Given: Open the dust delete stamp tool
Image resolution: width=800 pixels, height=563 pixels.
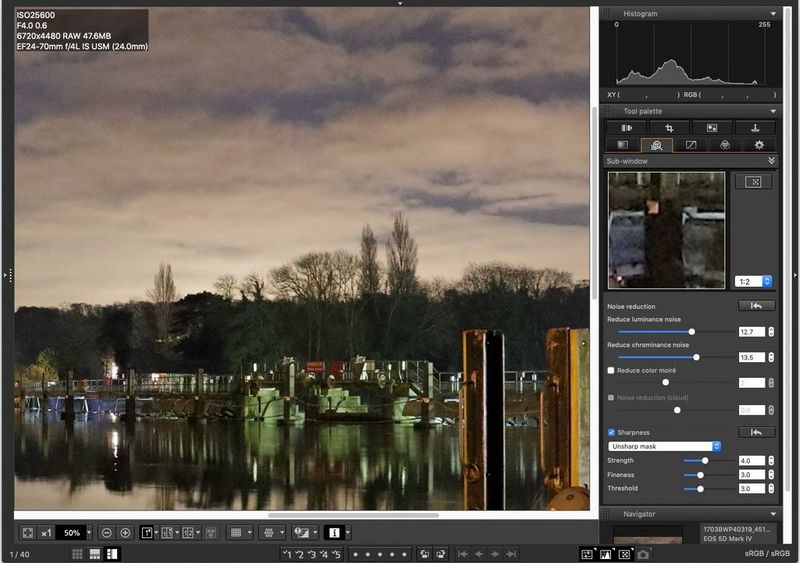Looking at the screenshot, I should [755, 128].
